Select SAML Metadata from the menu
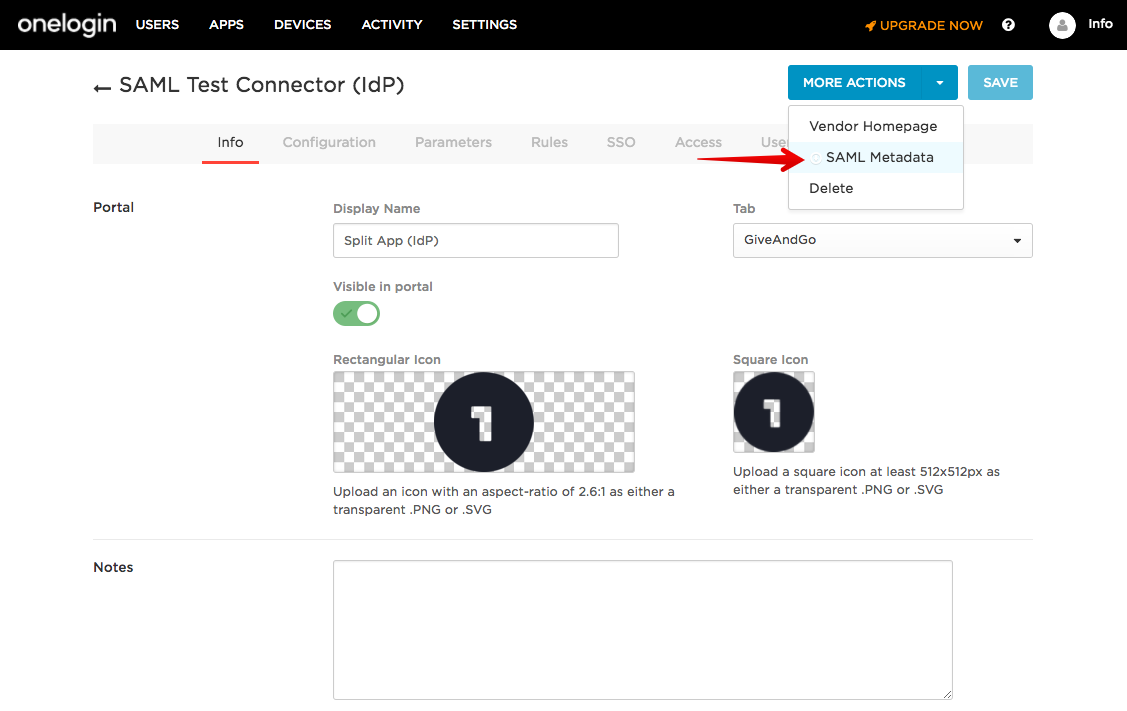 [x=879, y=157]
